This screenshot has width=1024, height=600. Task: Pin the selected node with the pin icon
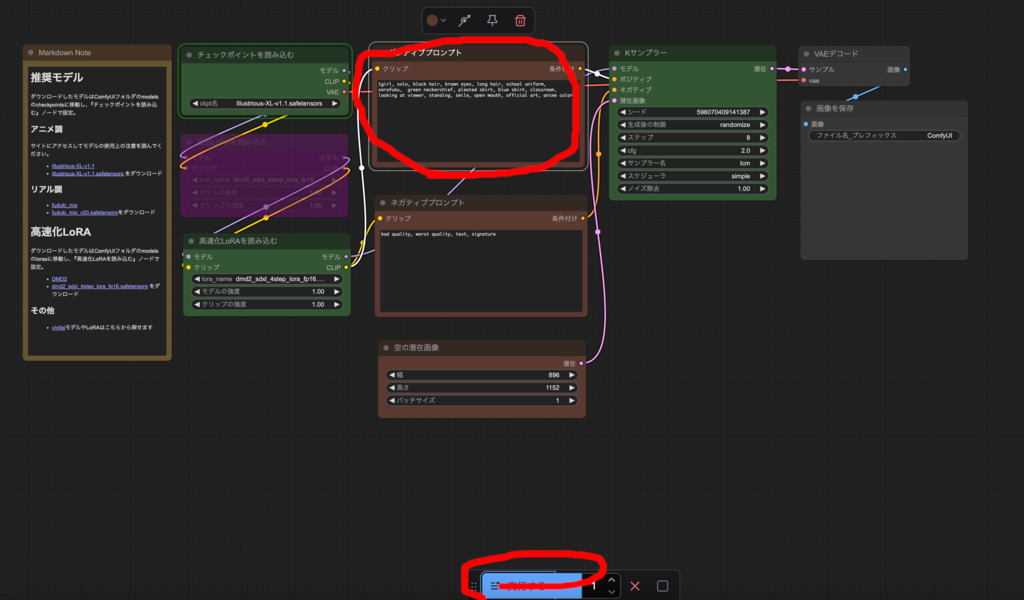click(x=492, y=20)
